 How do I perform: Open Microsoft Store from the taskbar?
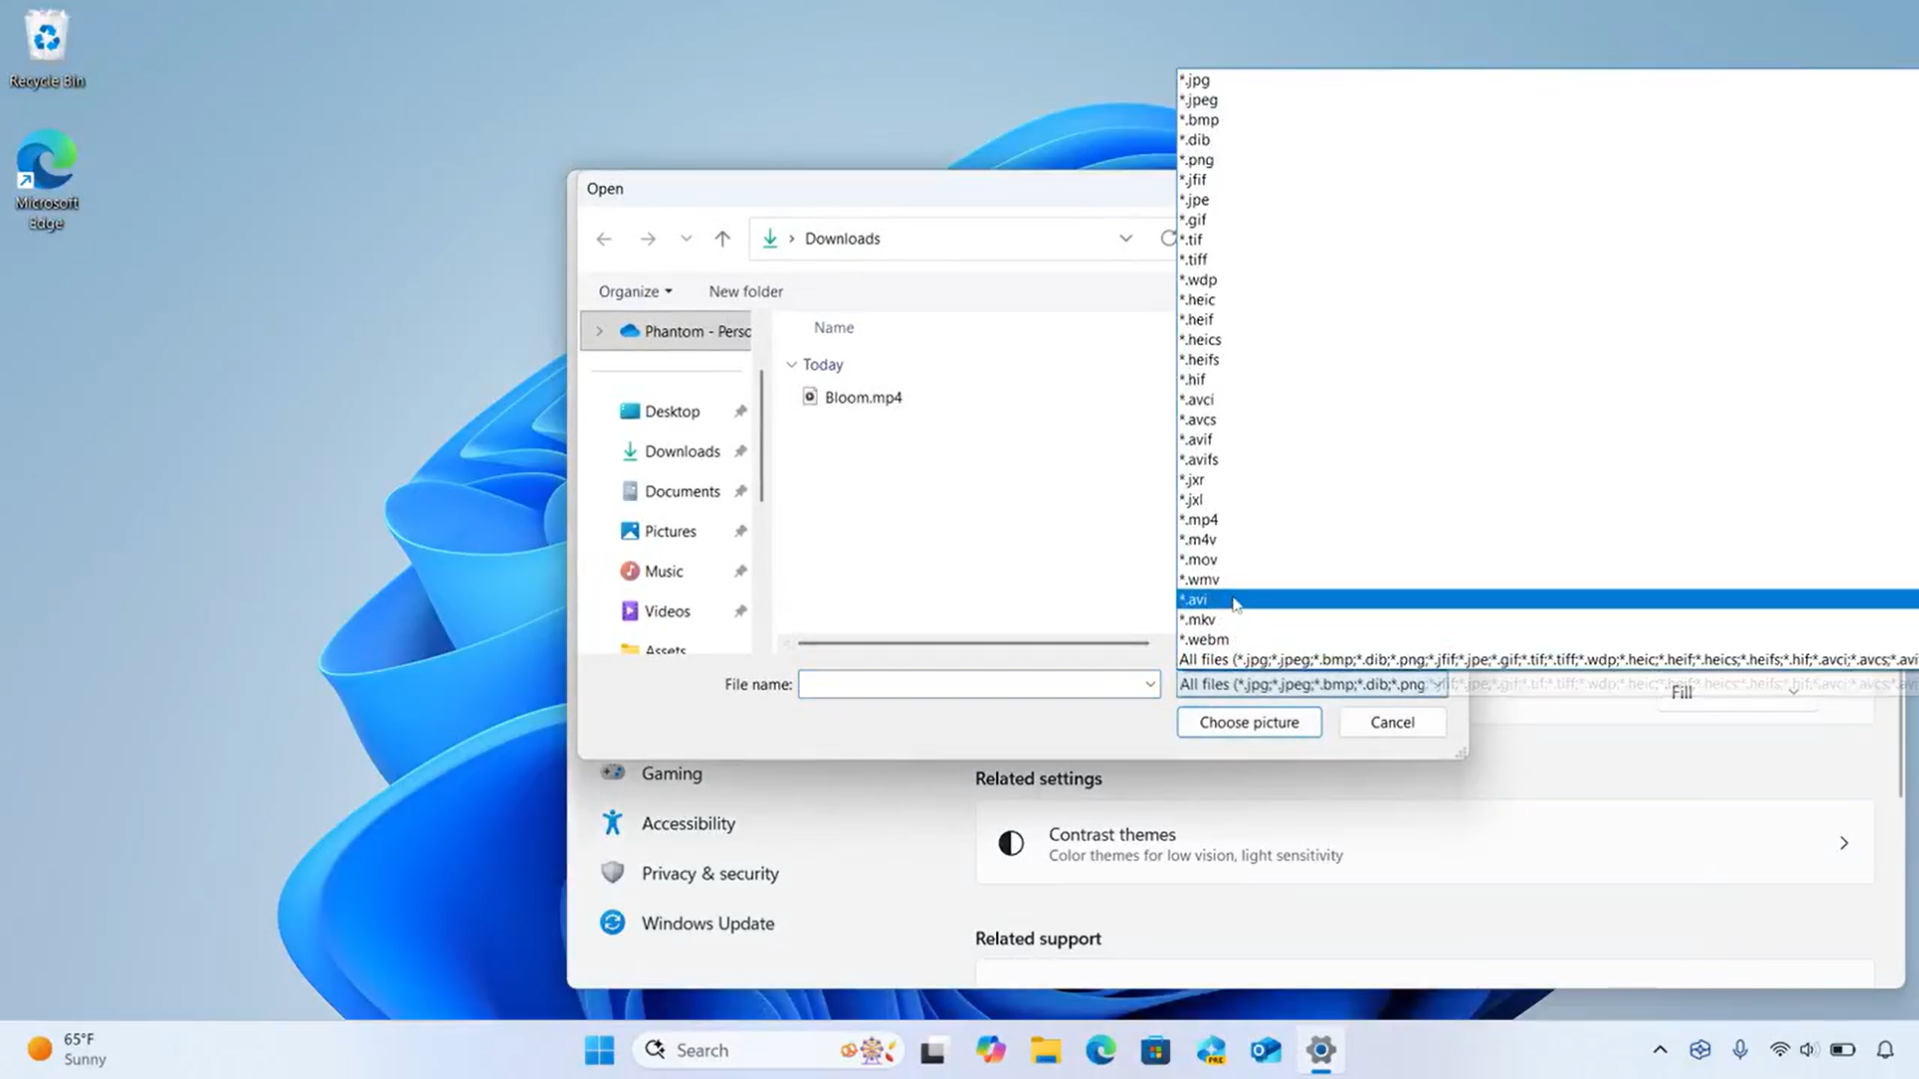[1155, 1050]
